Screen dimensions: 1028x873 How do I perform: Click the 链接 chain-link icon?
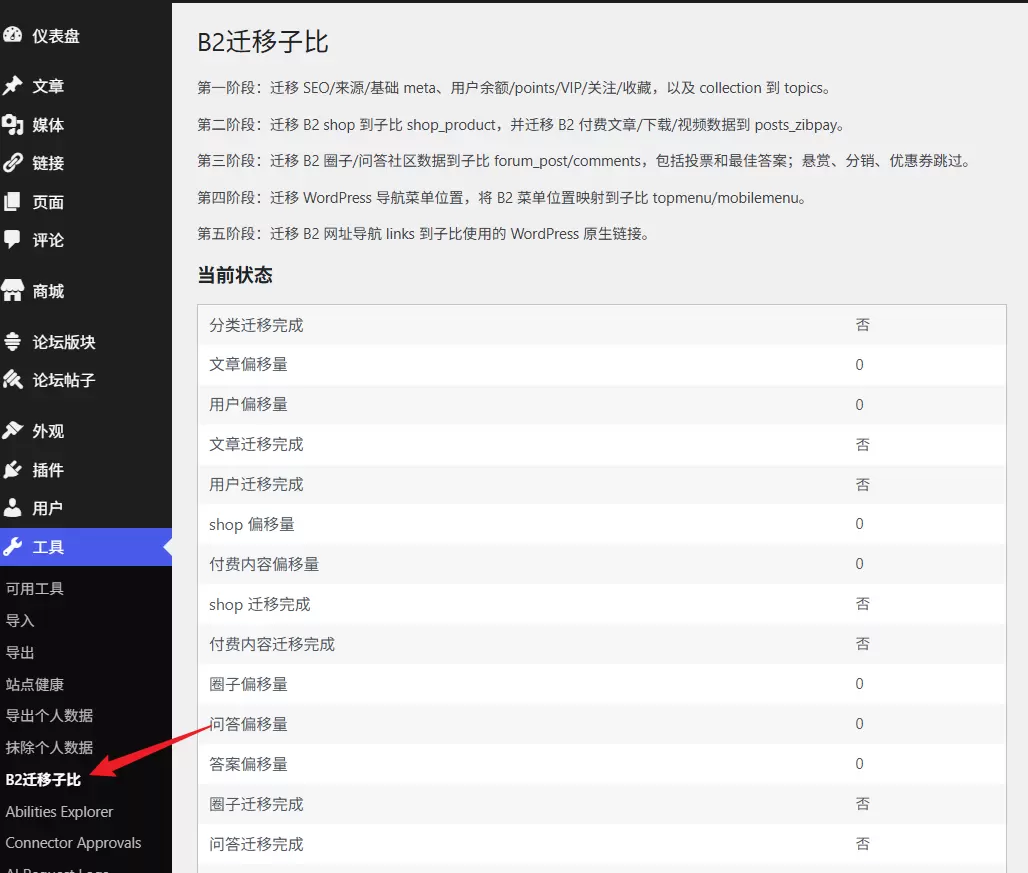tap(12, 163)
